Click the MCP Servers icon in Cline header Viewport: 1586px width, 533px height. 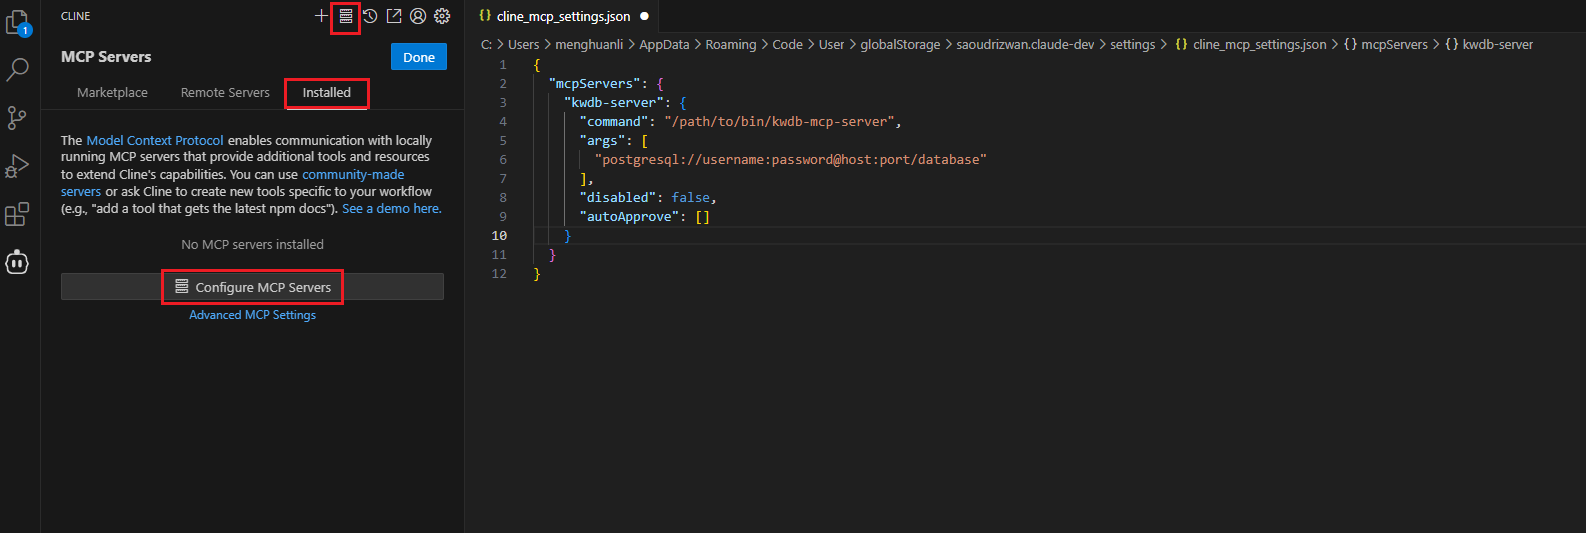(346, 16)
